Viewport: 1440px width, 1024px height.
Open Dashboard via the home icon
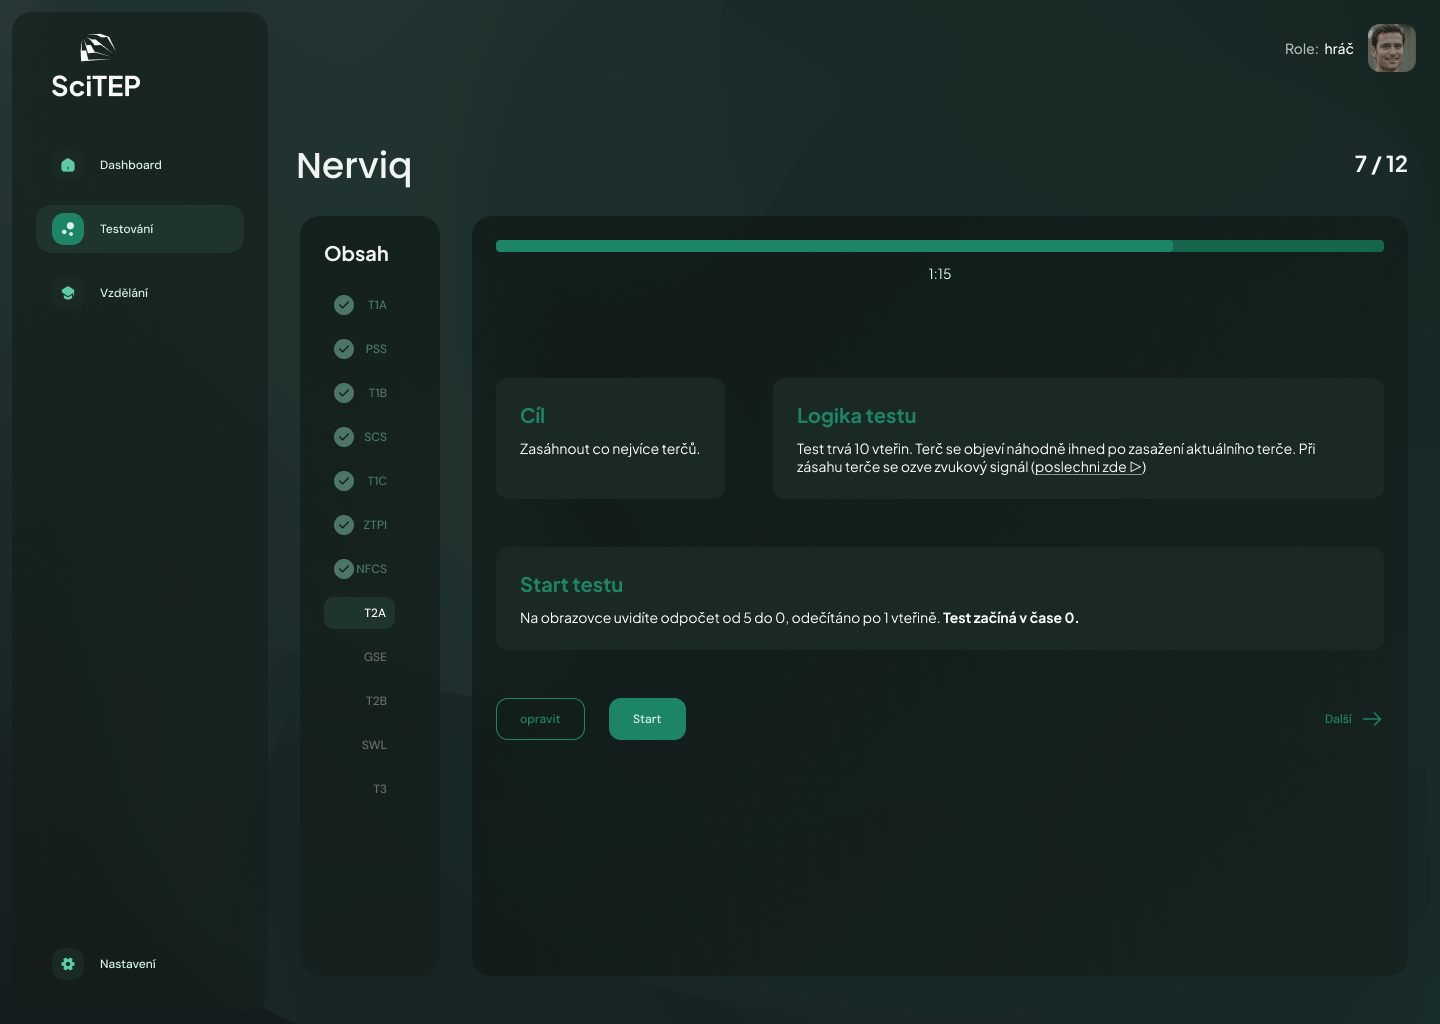click(x=68, y=165)
